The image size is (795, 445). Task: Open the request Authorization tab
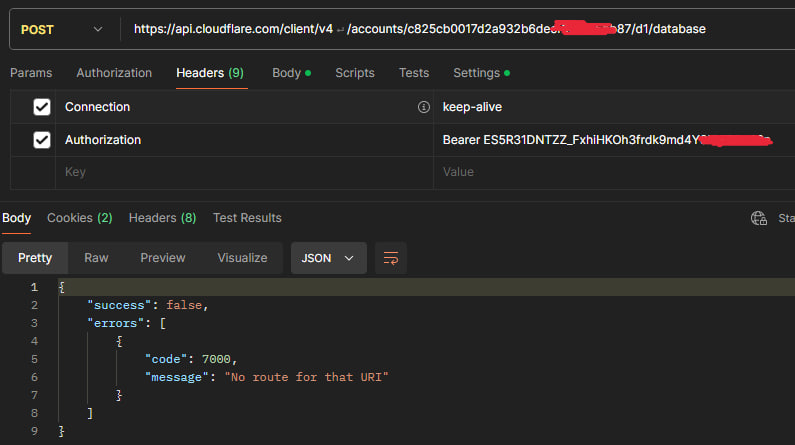114,73
